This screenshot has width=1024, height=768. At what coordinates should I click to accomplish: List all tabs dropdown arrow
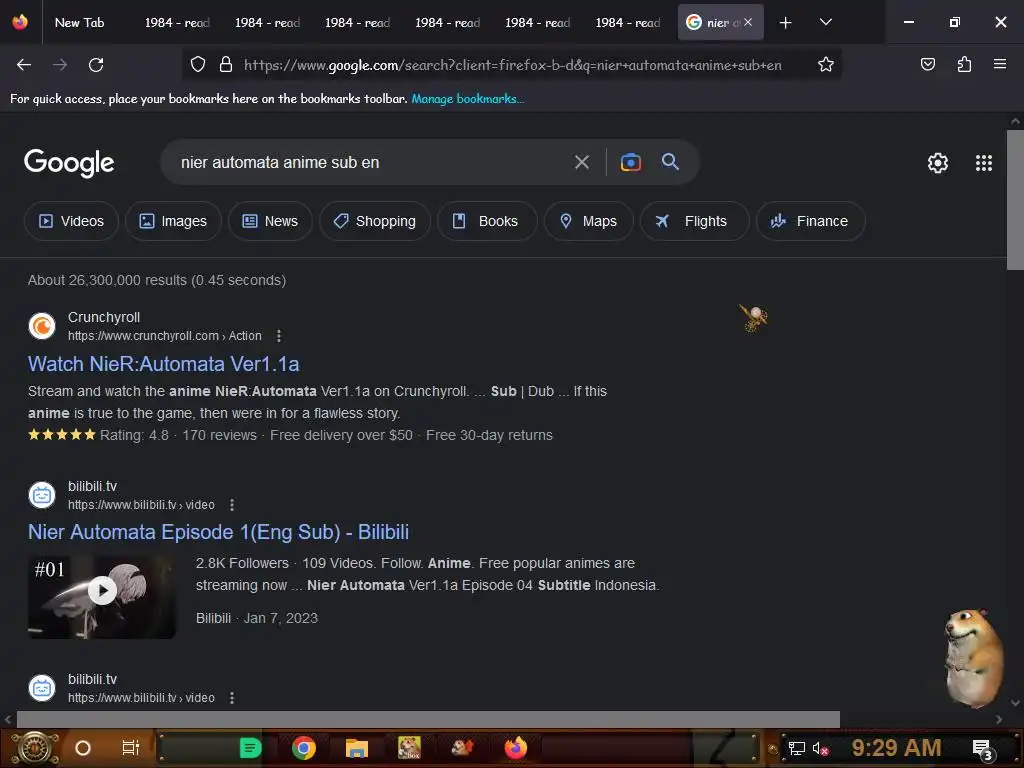[825, 22]
